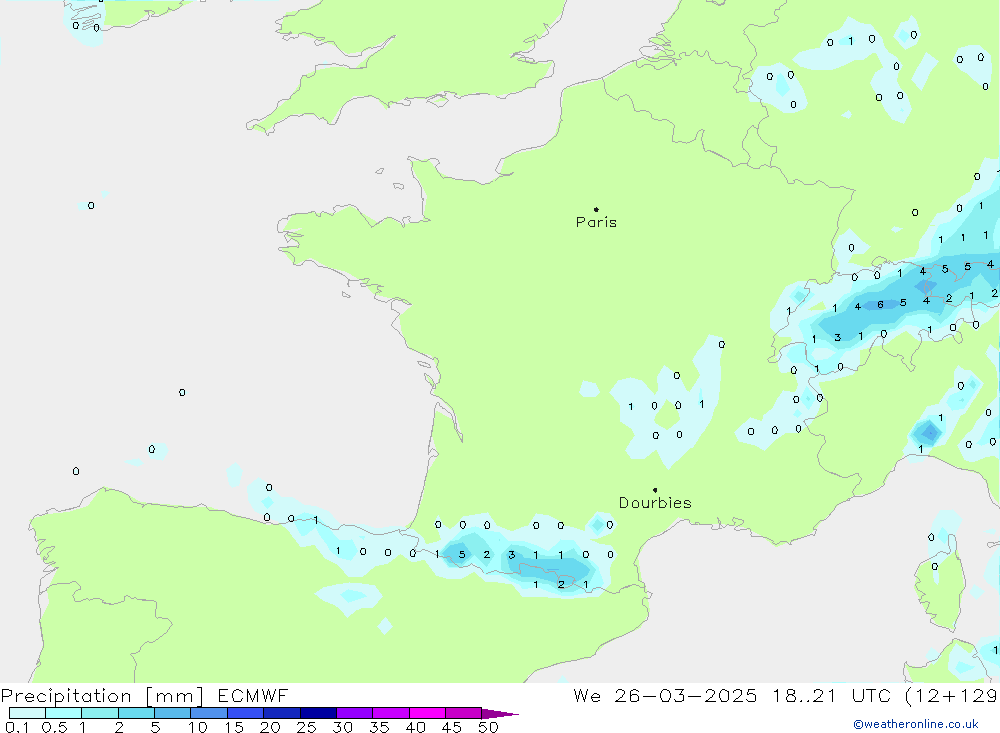Pick the 30–35 mm violet legend swatch
This screenshot has height=733, width=1000.
click(355, 713)
